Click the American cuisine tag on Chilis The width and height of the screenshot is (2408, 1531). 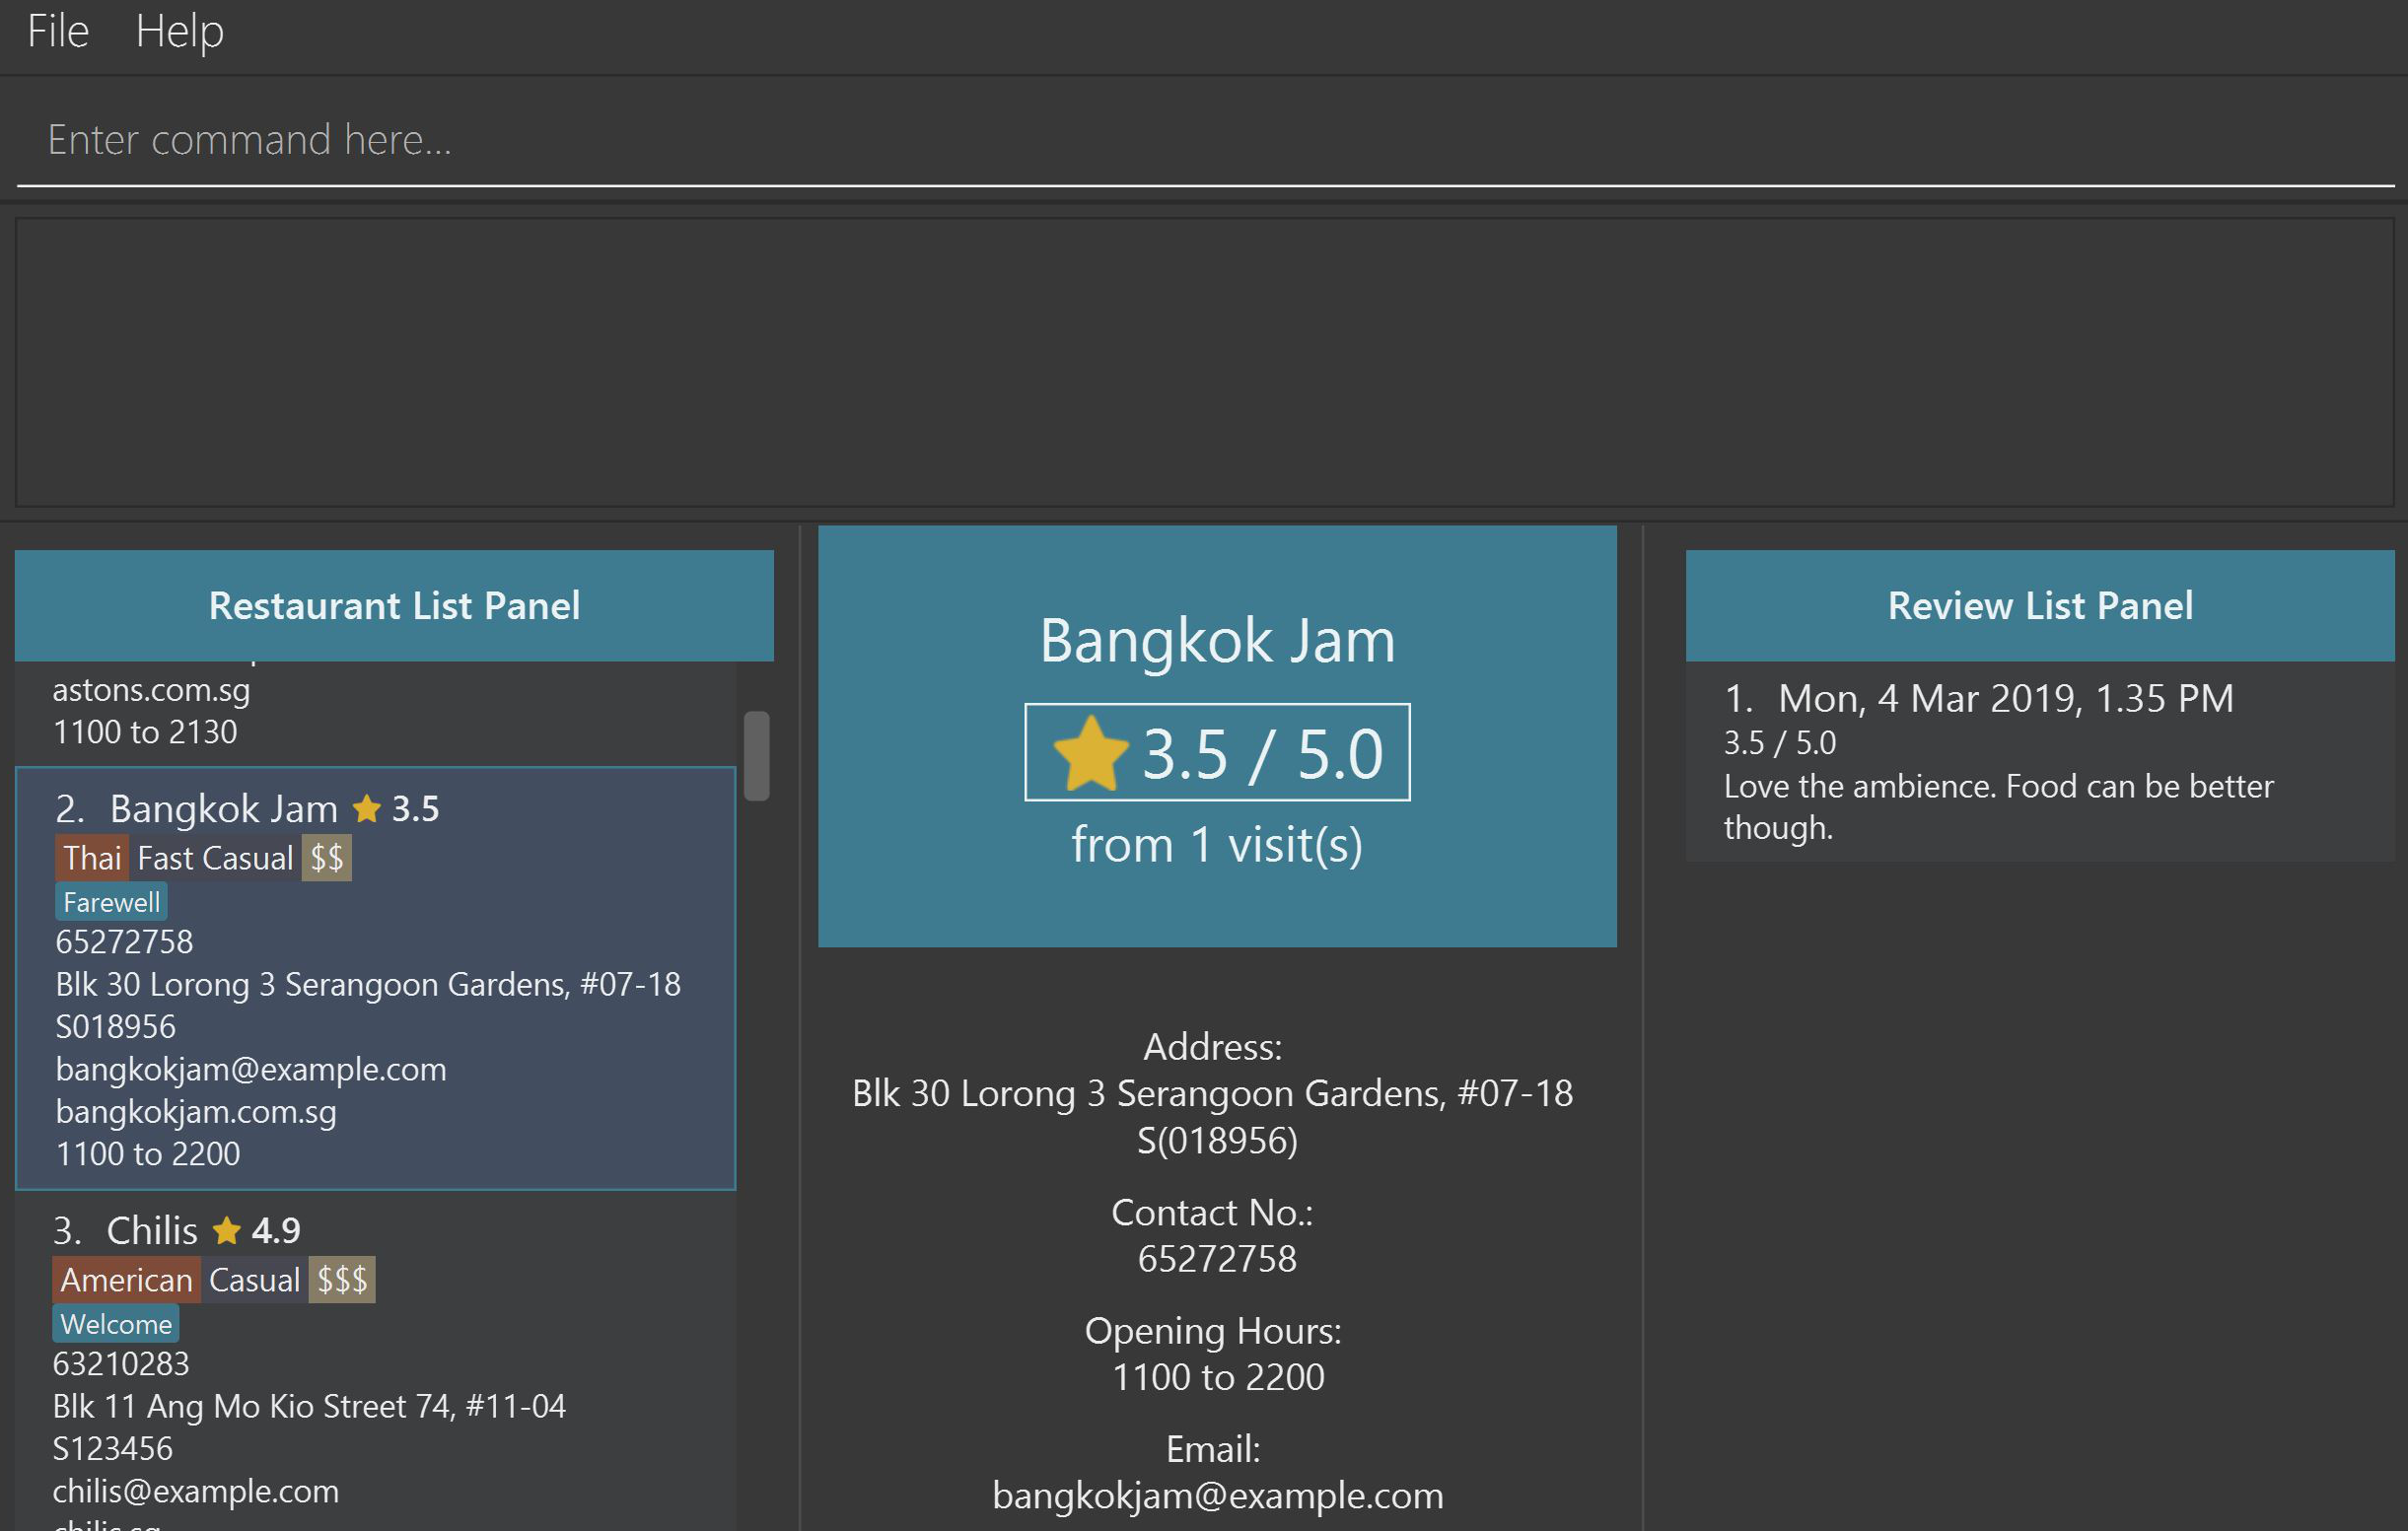point(124,1279)
